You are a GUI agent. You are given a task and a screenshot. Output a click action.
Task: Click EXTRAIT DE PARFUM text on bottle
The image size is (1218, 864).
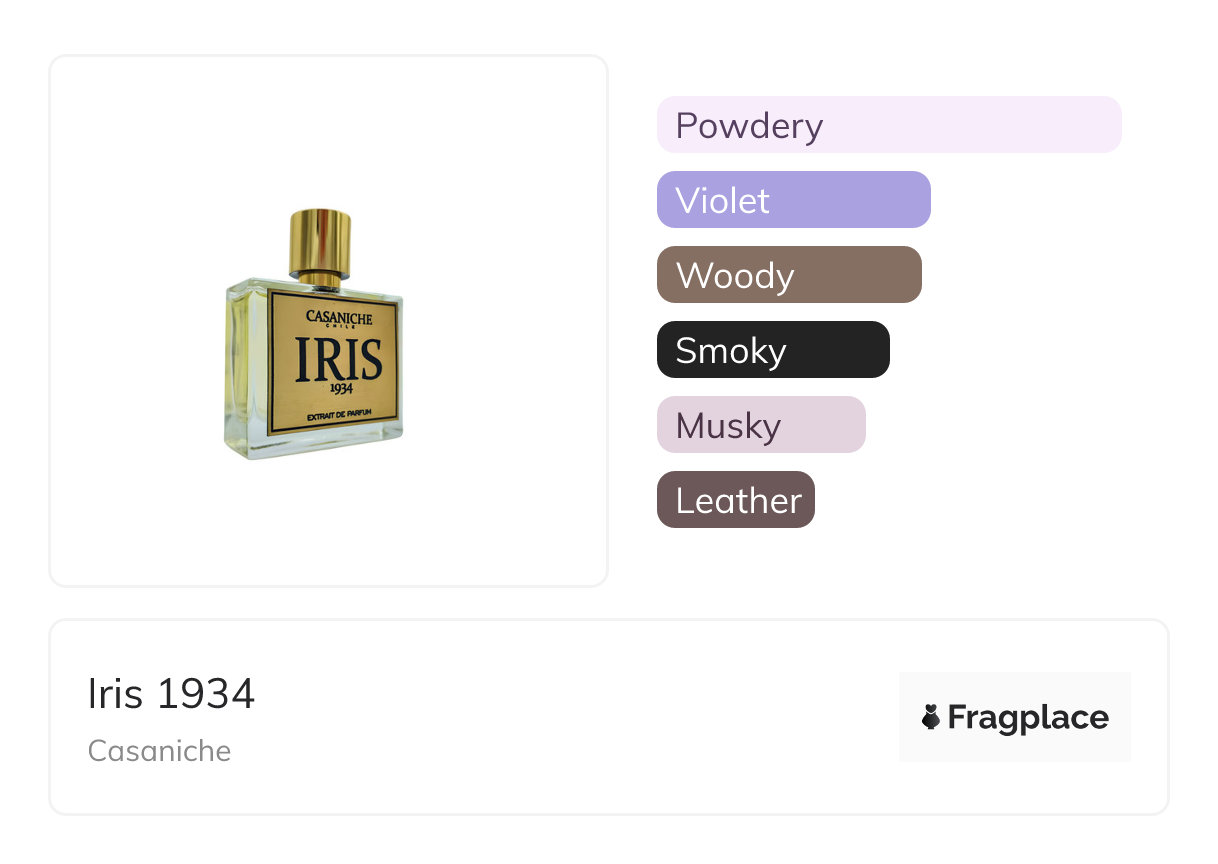pyautogui.click(x=339, y=414)
